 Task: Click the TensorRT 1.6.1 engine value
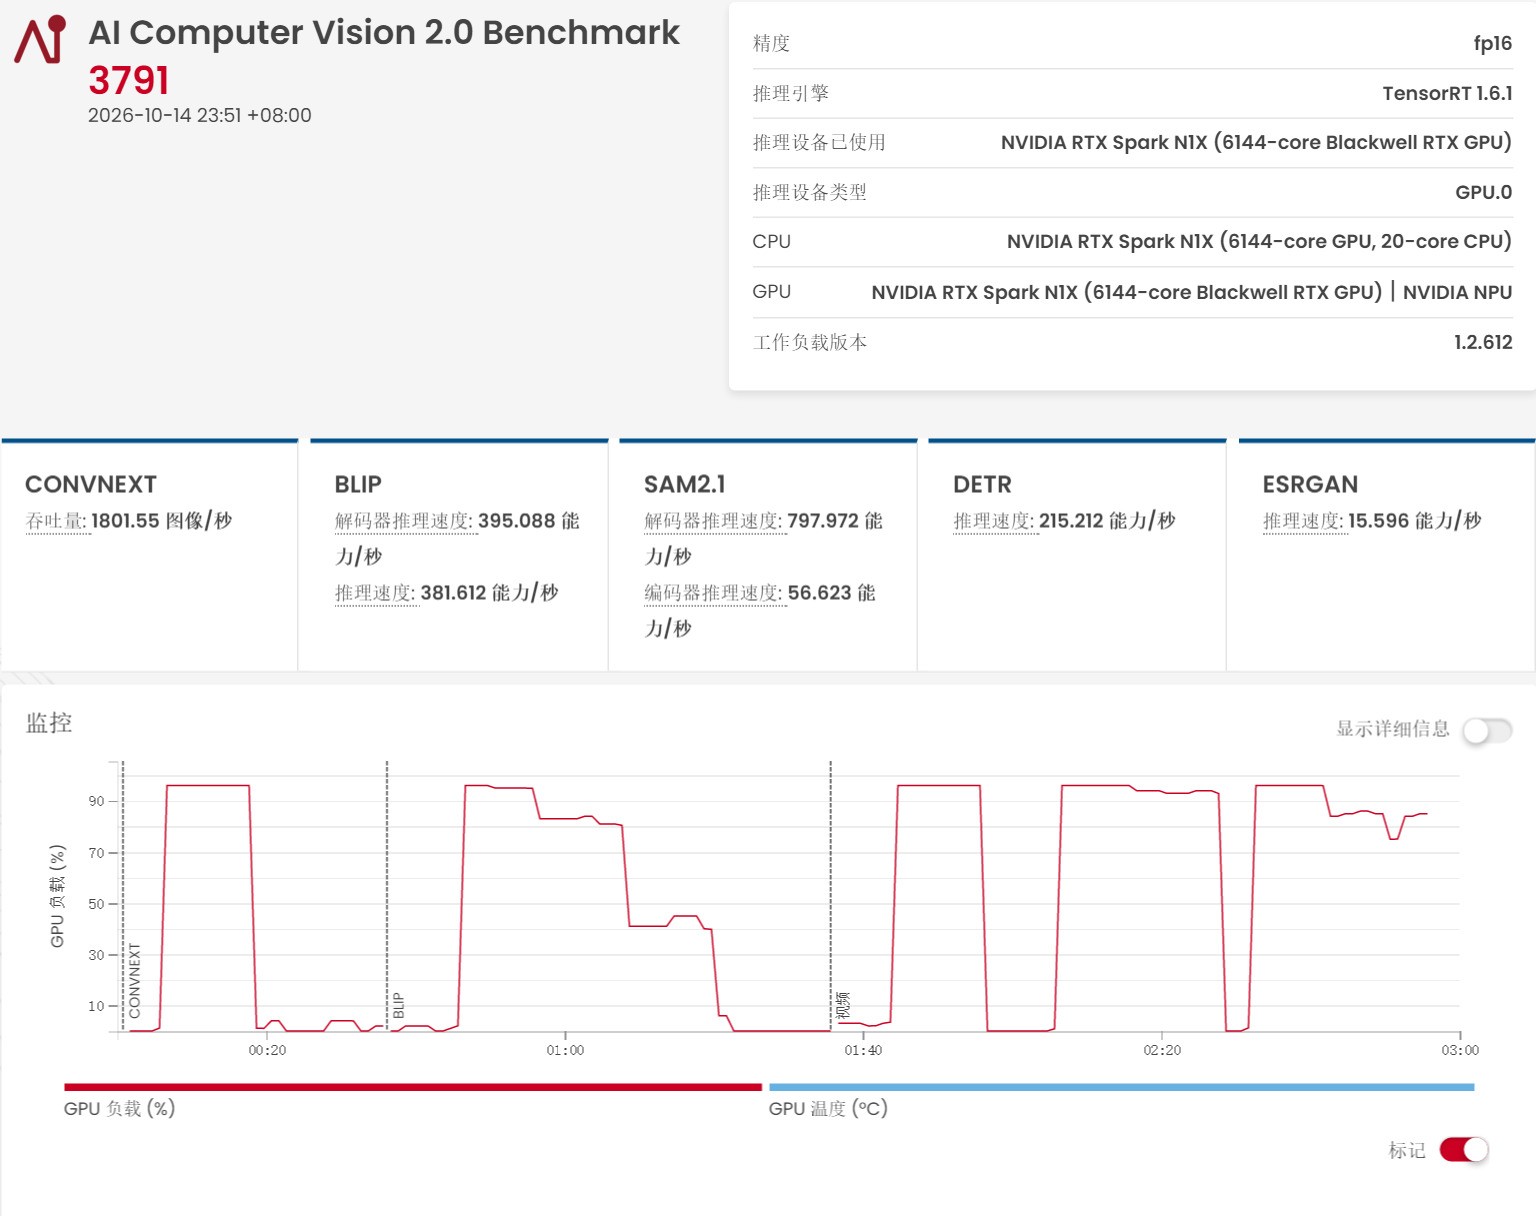1447,93
